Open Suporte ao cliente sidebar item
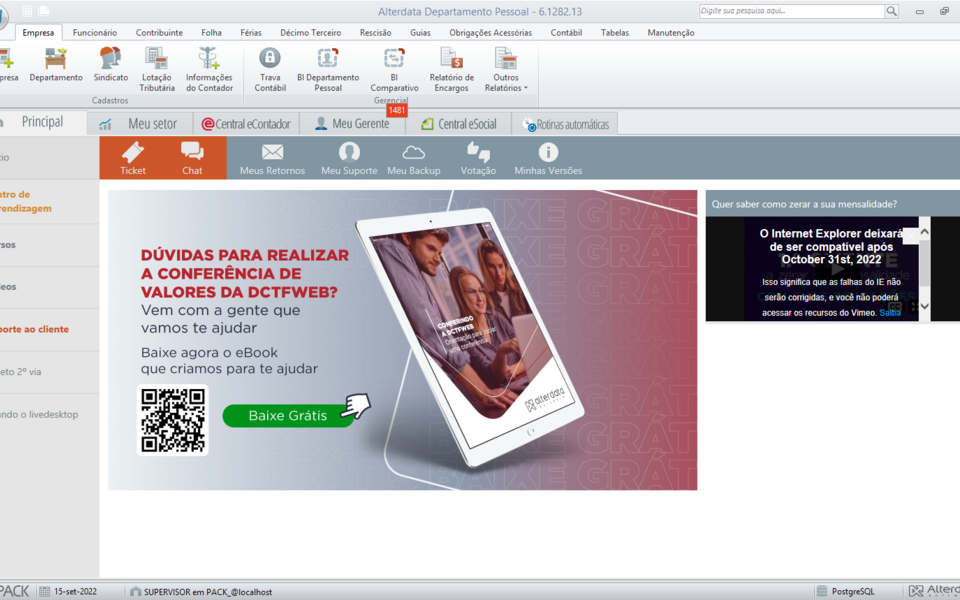The height and width of the screenshot is (600, 960). [x=34, y=329]
